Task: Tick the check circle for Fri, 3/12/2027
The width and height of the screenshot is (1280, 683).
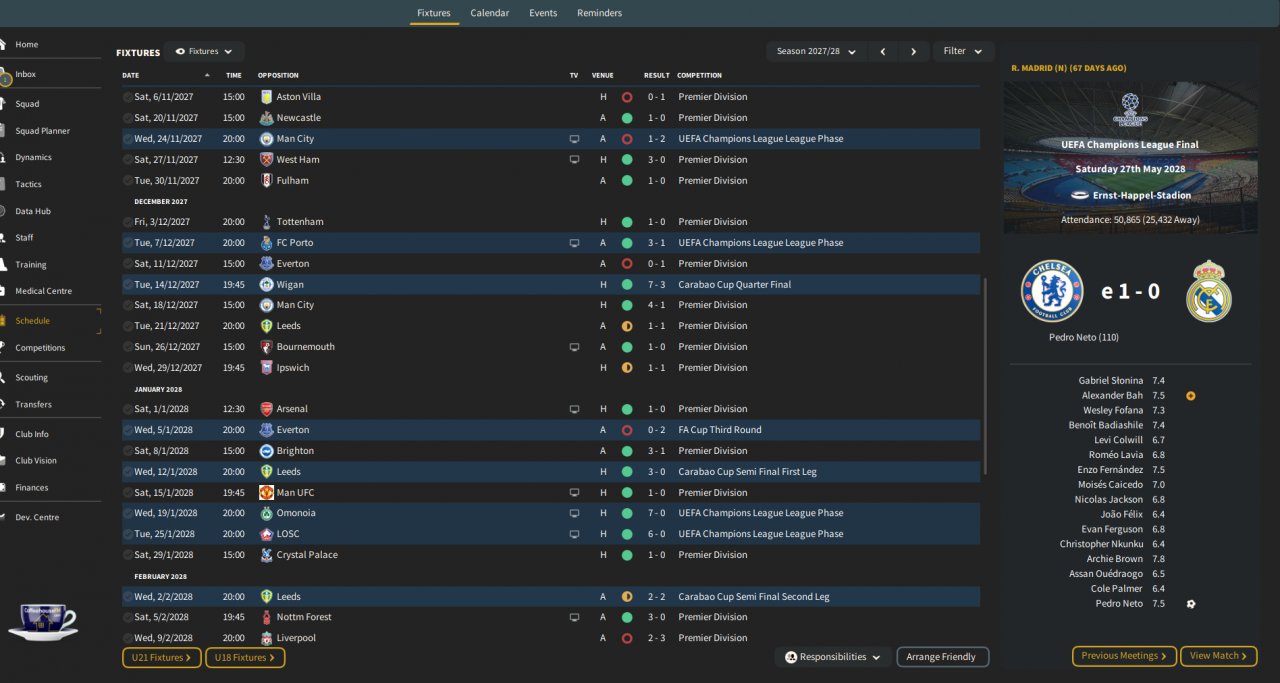Action: tap(127, 222)
